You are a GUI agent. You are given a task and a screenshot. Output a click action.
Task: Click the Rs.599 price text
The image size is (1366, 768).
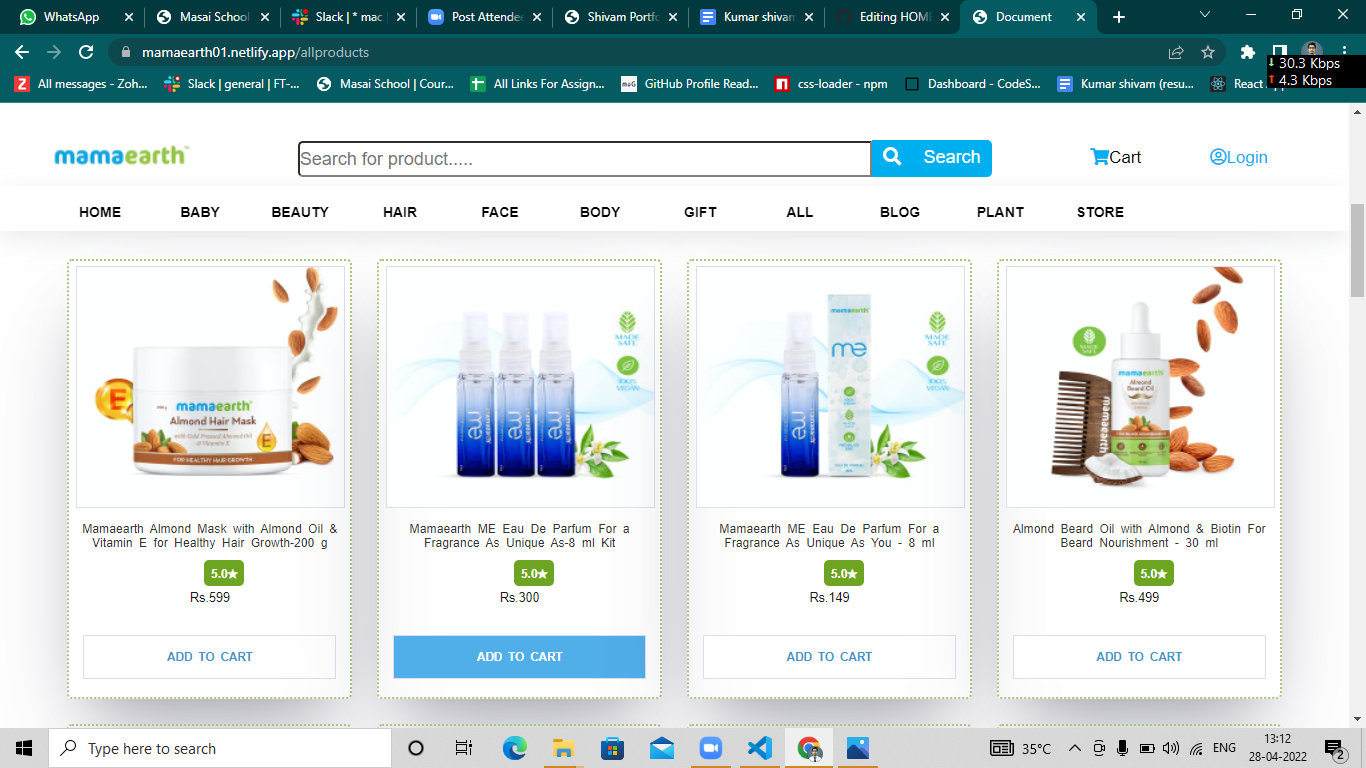210,597
